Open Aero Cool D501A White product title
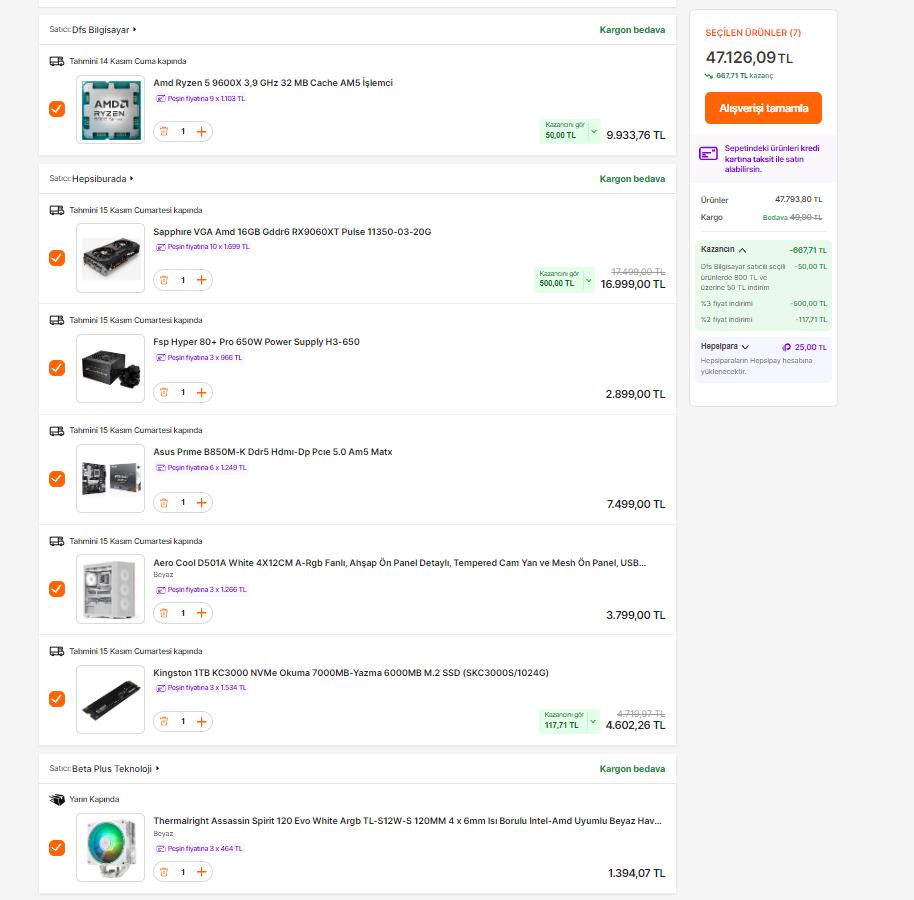This screenshot has width=914, height=900. click(x=399, y=563)
